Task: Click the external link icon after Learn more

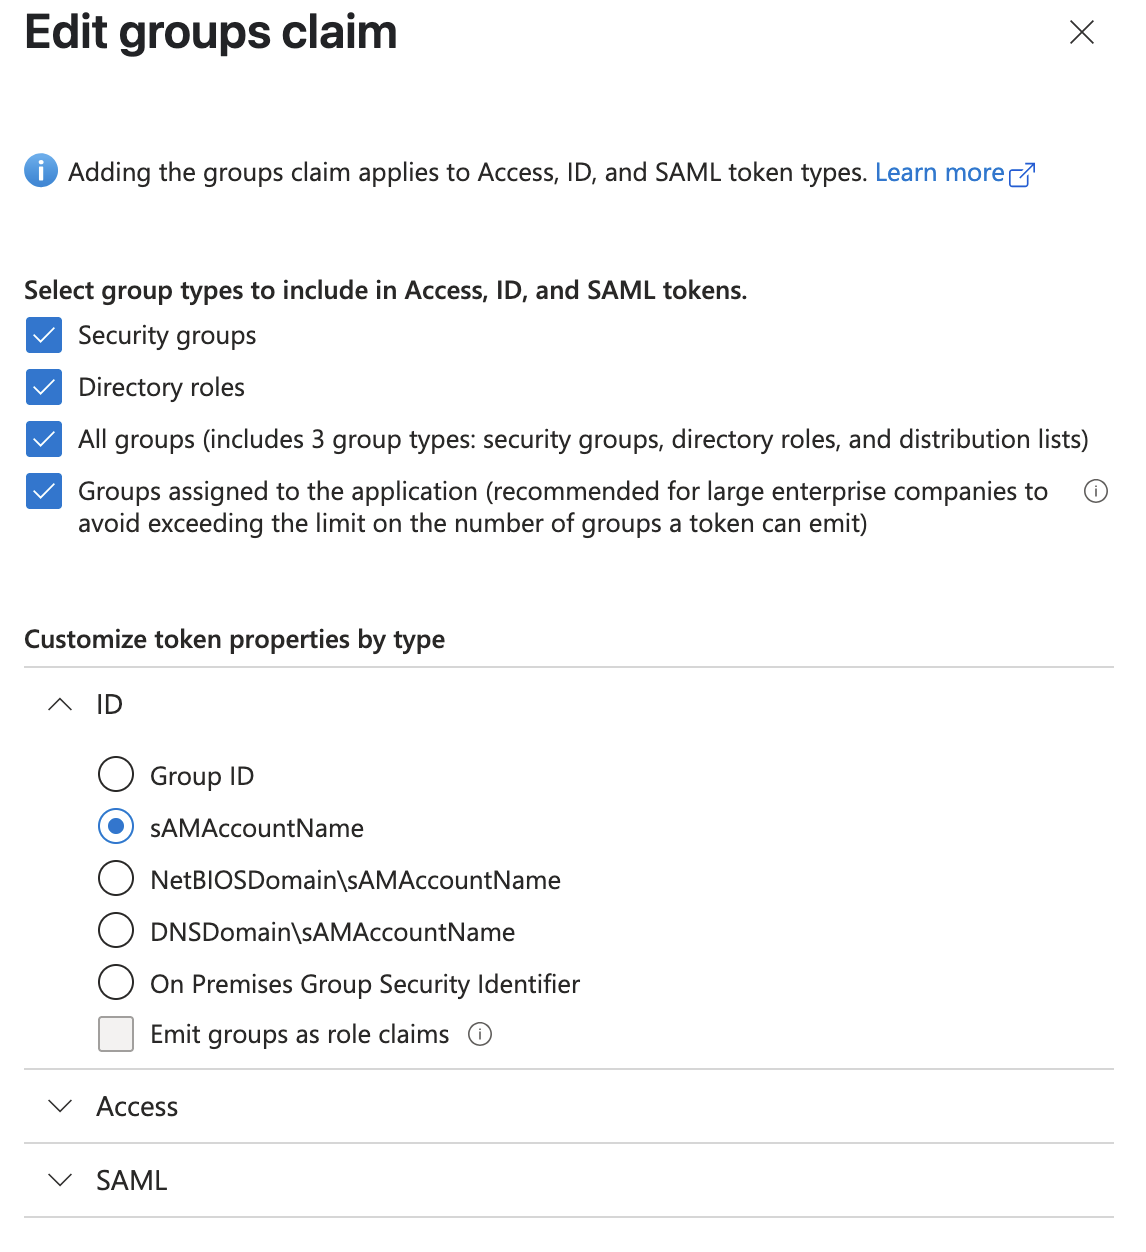Action: (1023, 173)
